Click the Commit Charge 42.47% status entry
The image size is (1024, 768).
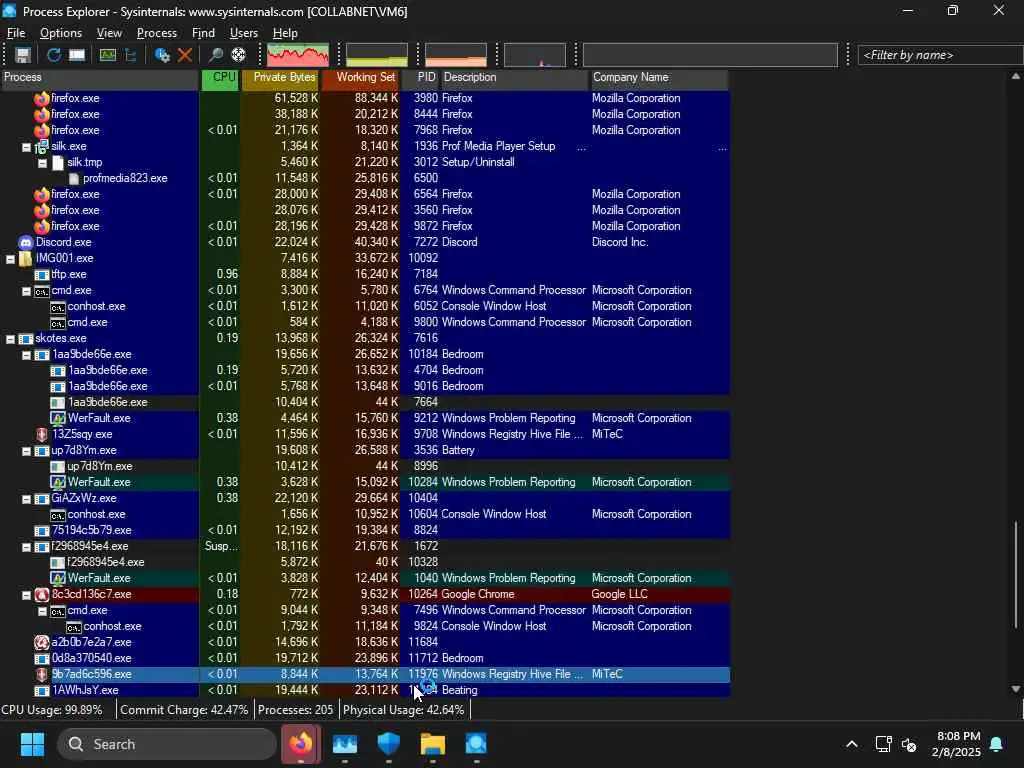(184, 710)
